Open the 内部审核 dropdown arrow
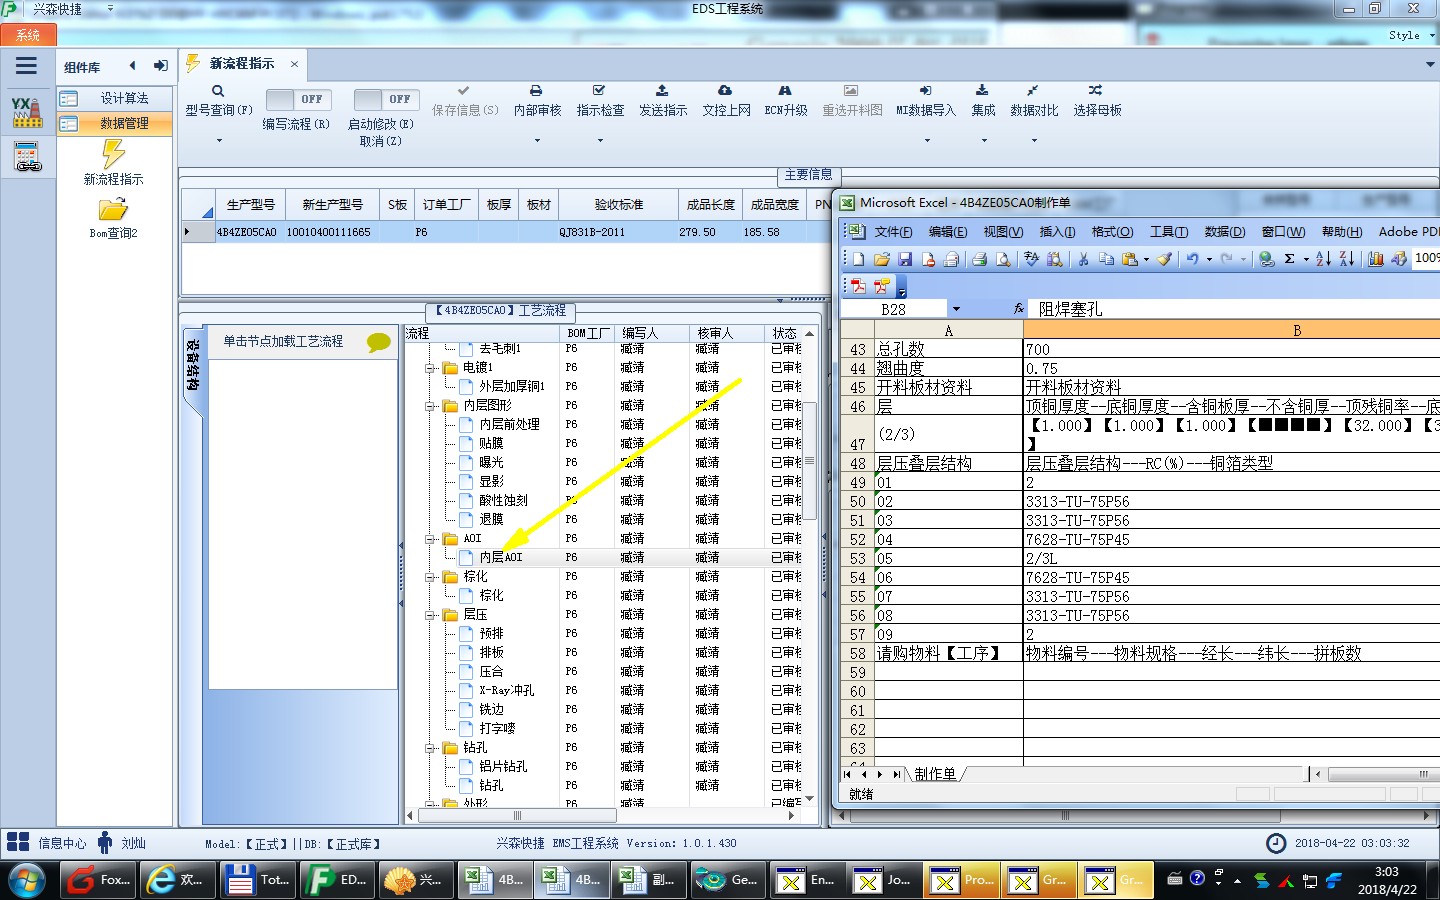This screenshot has width=1440, height=900. coord(537,141)
